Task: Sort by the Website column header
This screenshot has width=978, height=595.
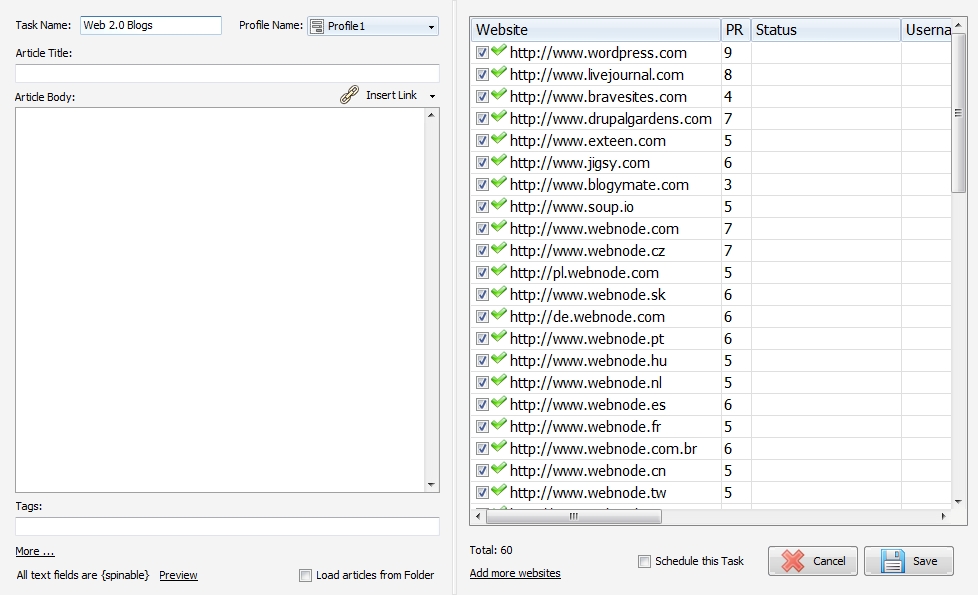Action: (596, 30)
